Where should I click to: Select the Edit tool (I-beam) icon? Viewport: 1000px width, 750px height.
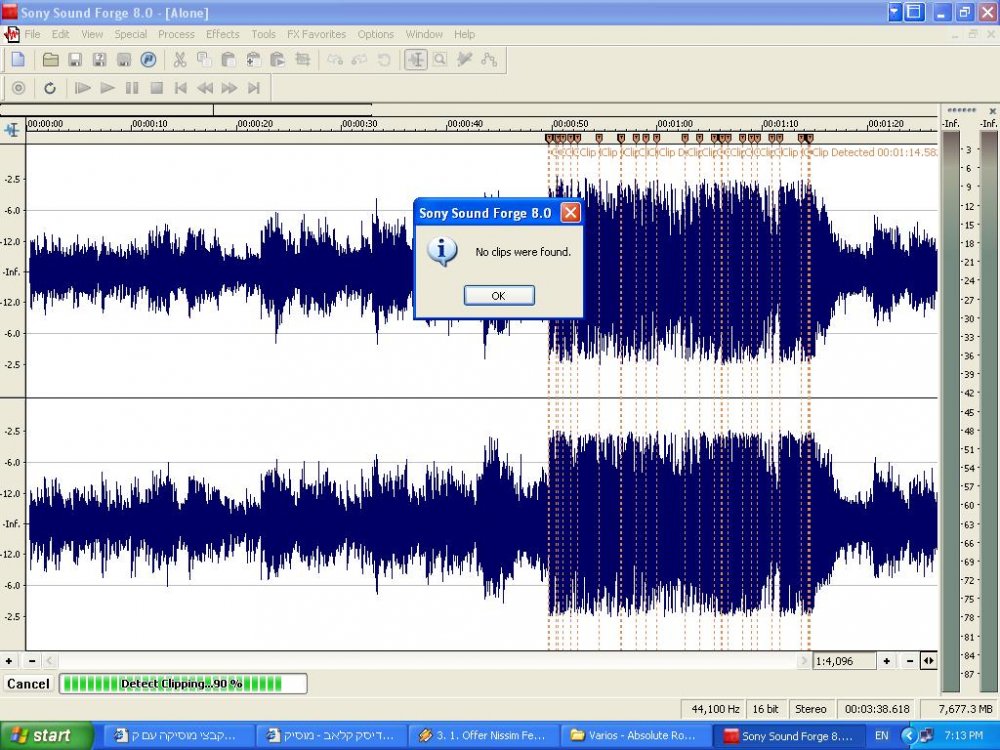(x=416, y=60)
